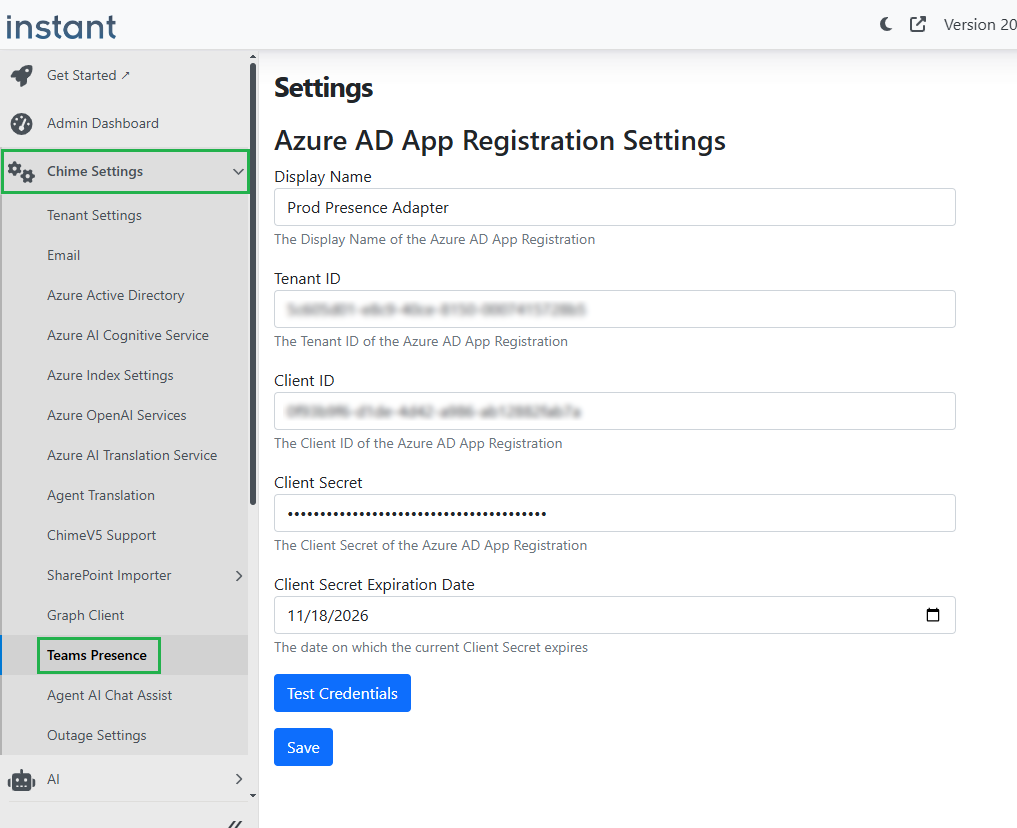Click the rocket icon next to Get Started
This screenshot has width=1017, height=828.
(22, 76)
